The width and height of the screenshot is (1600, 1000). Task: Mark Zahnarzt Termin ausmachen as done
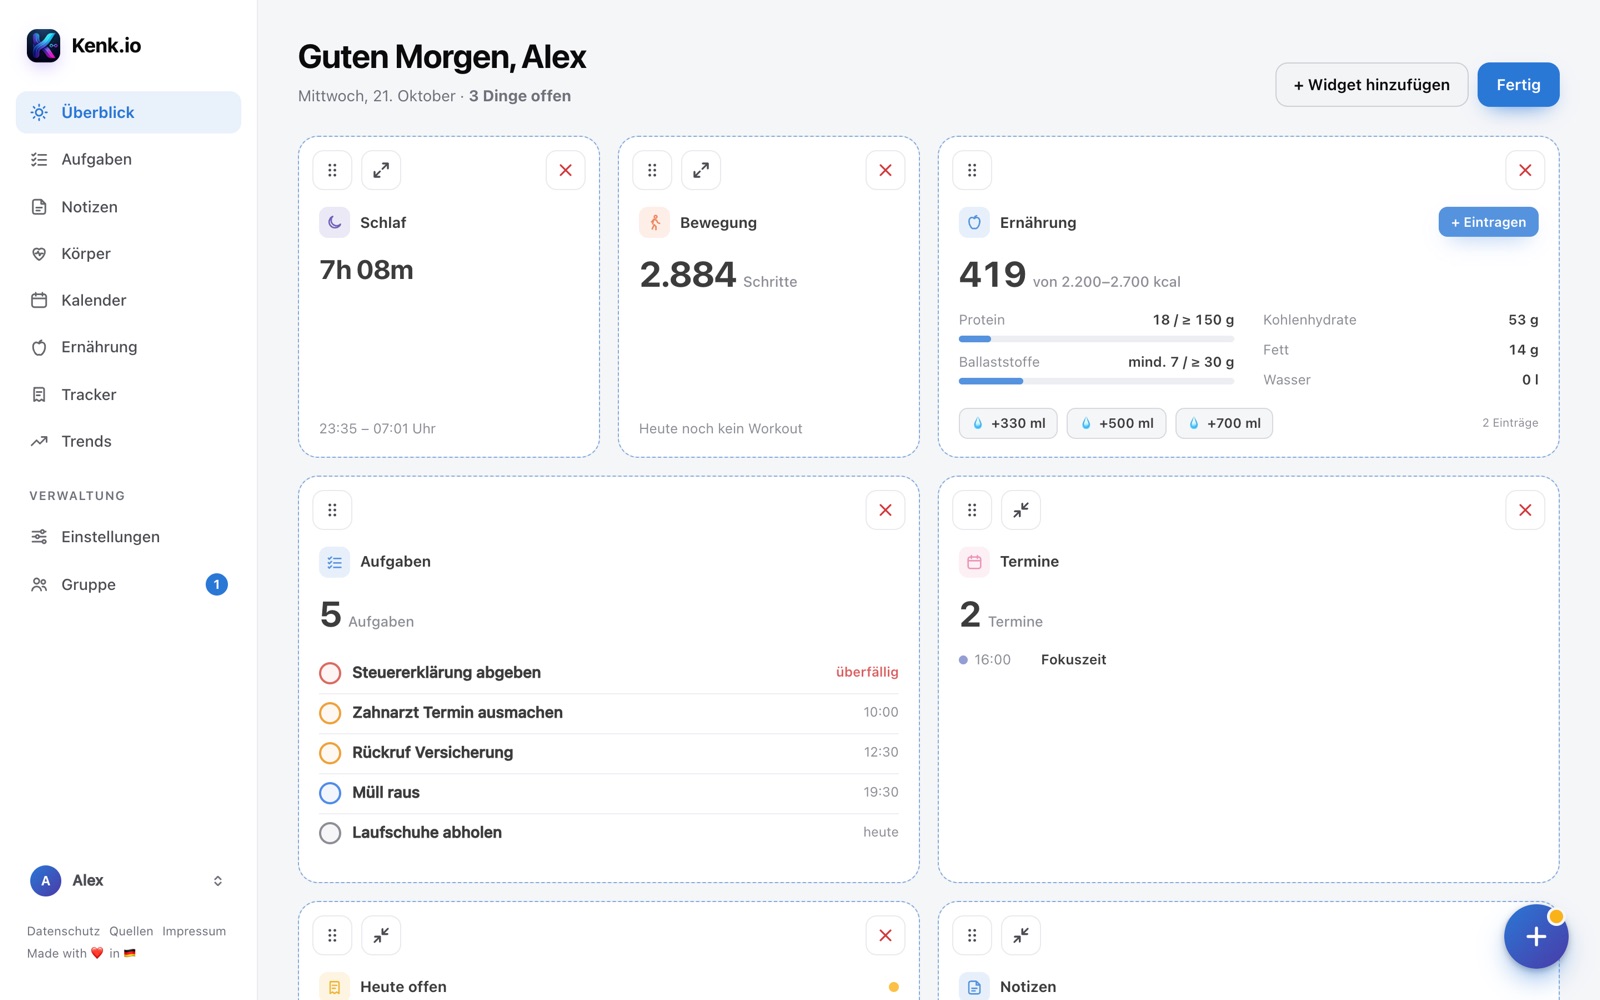click(330, 713)
